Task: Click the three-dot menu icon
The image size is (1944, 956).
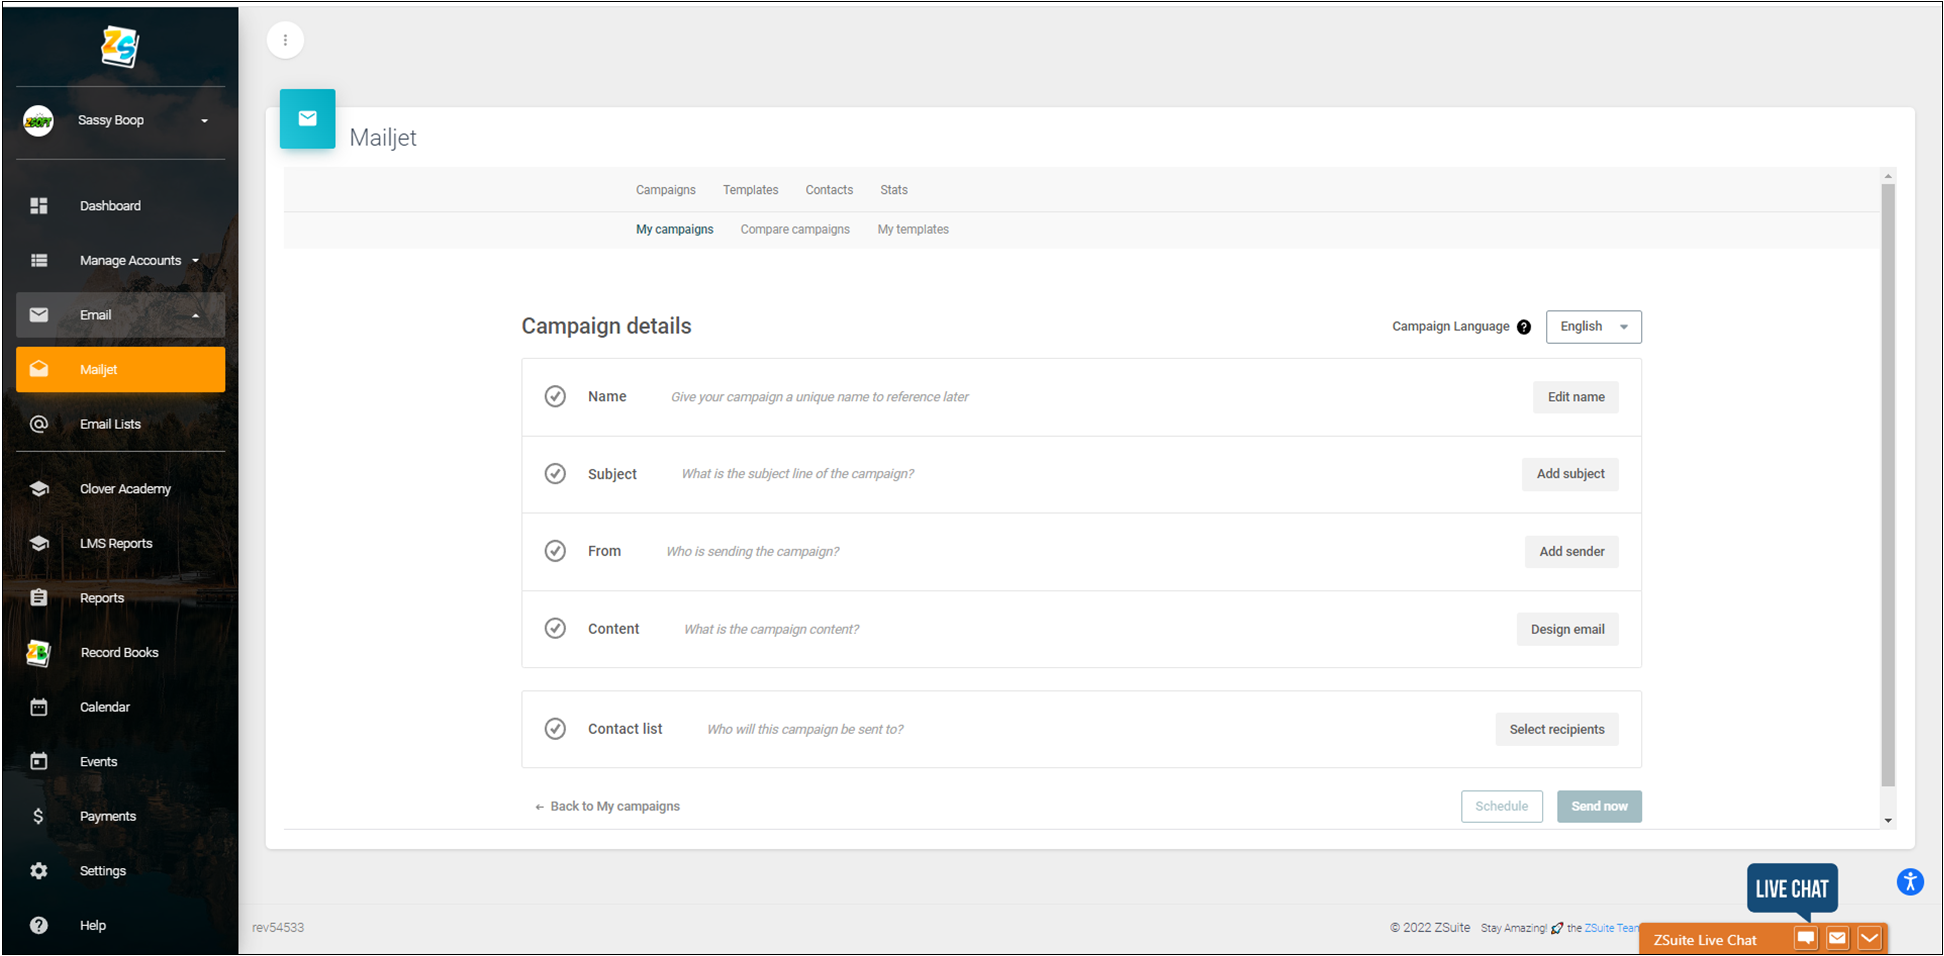Action: tap(286, 40)
